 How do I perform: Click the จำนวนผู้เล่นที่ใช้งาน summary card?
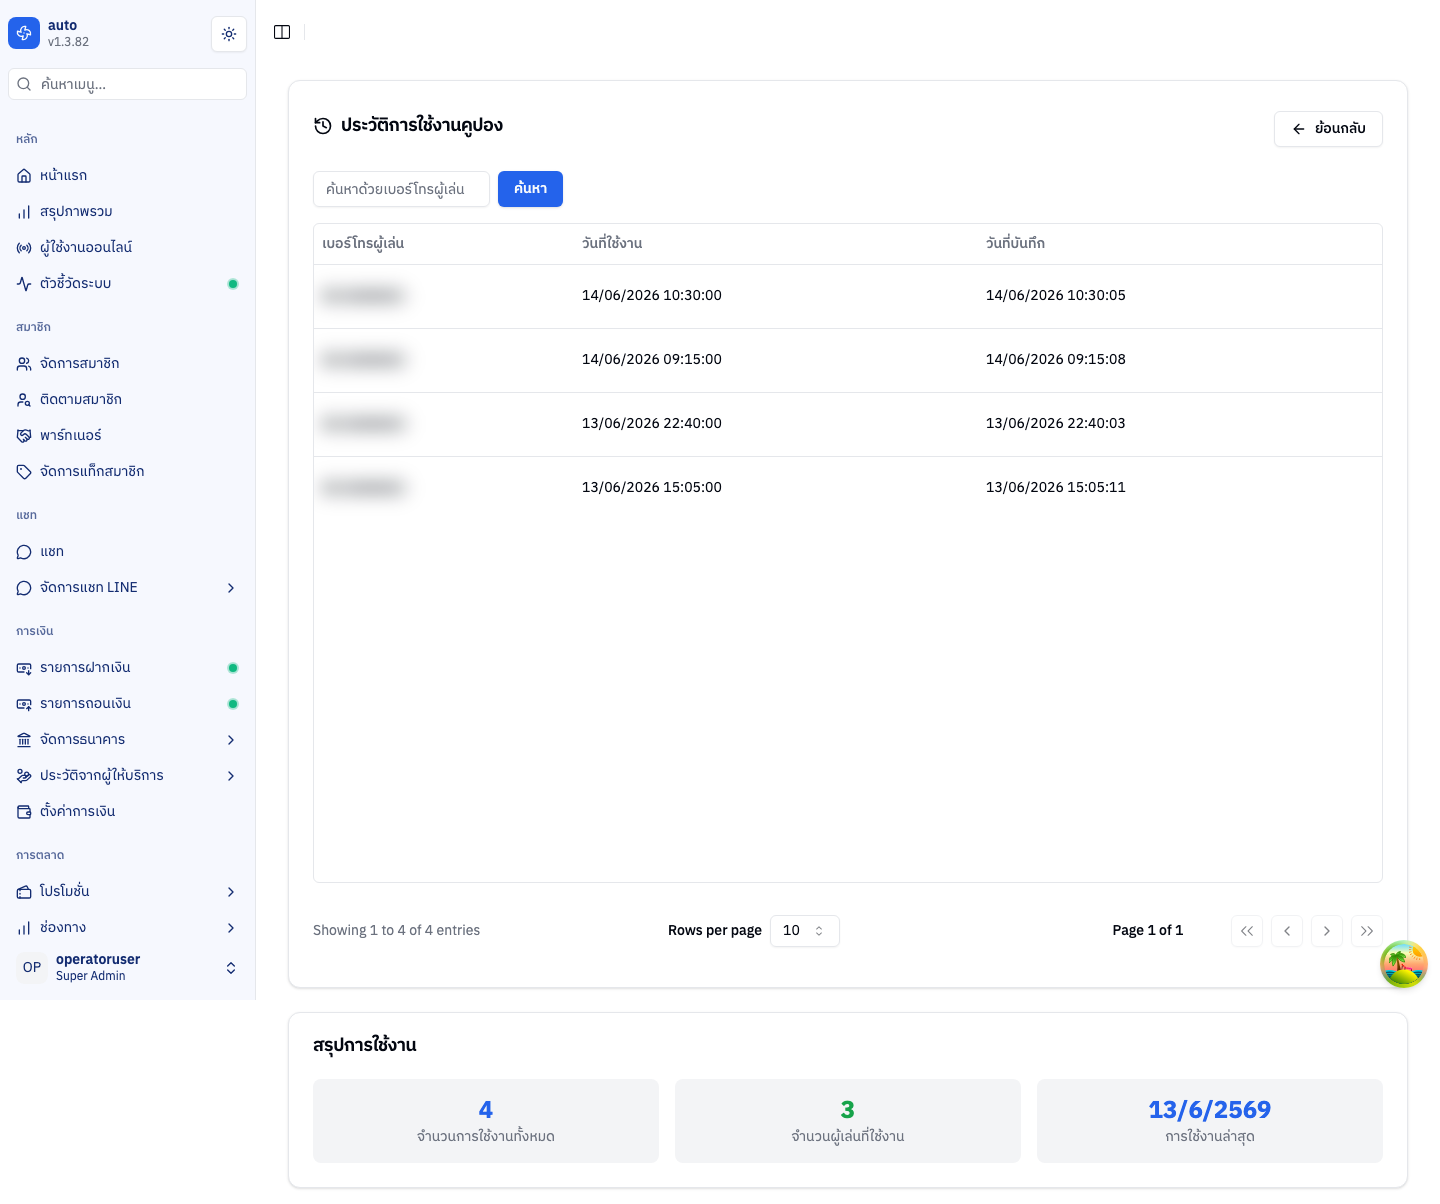tap(848, 1121)
